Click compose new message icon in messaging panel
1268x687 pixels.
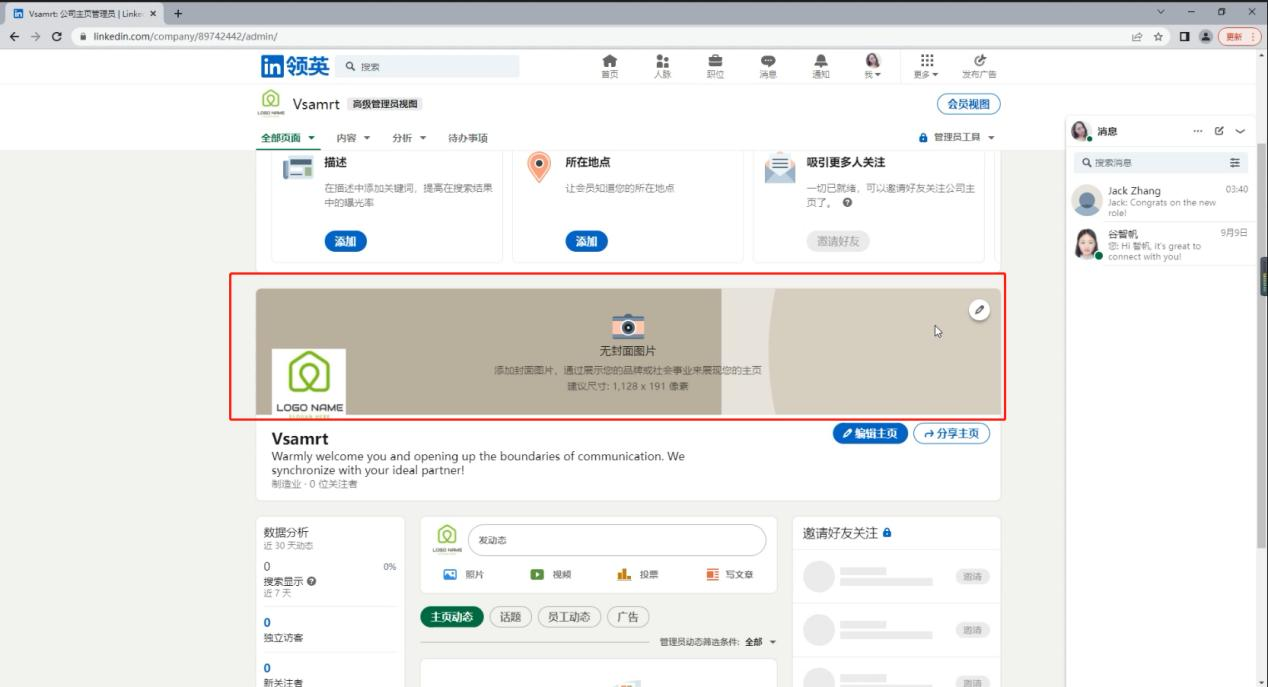[x=1219, y=132]
